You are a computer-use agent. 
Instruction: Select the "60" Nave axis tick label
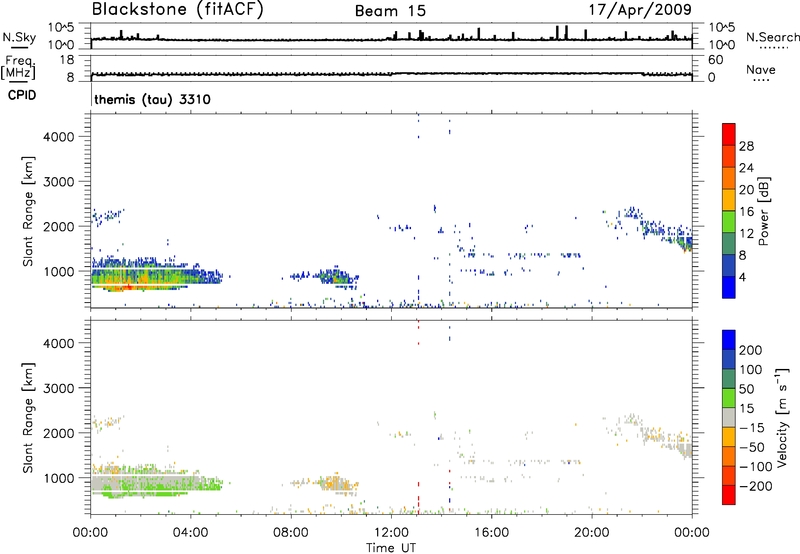(x=715, y=60)
